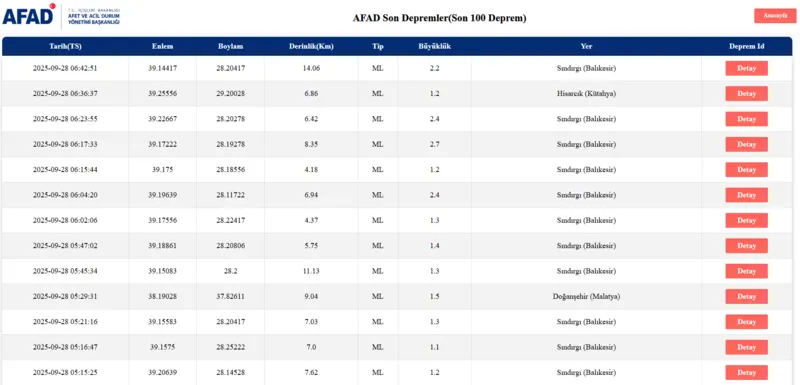Screen dimensions: 800x385
Task: Click magnitude value 2.7
Action: (435, 144)
